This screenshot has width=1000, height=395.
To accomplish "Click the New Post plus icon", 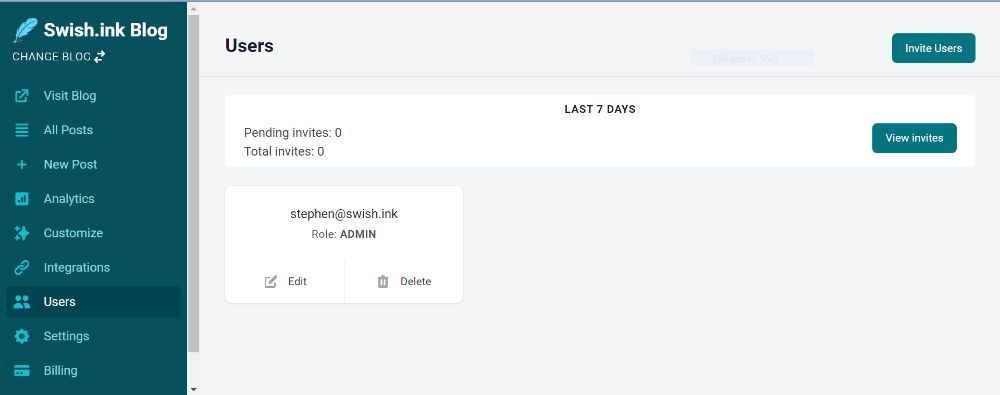I will click(22, 165).
